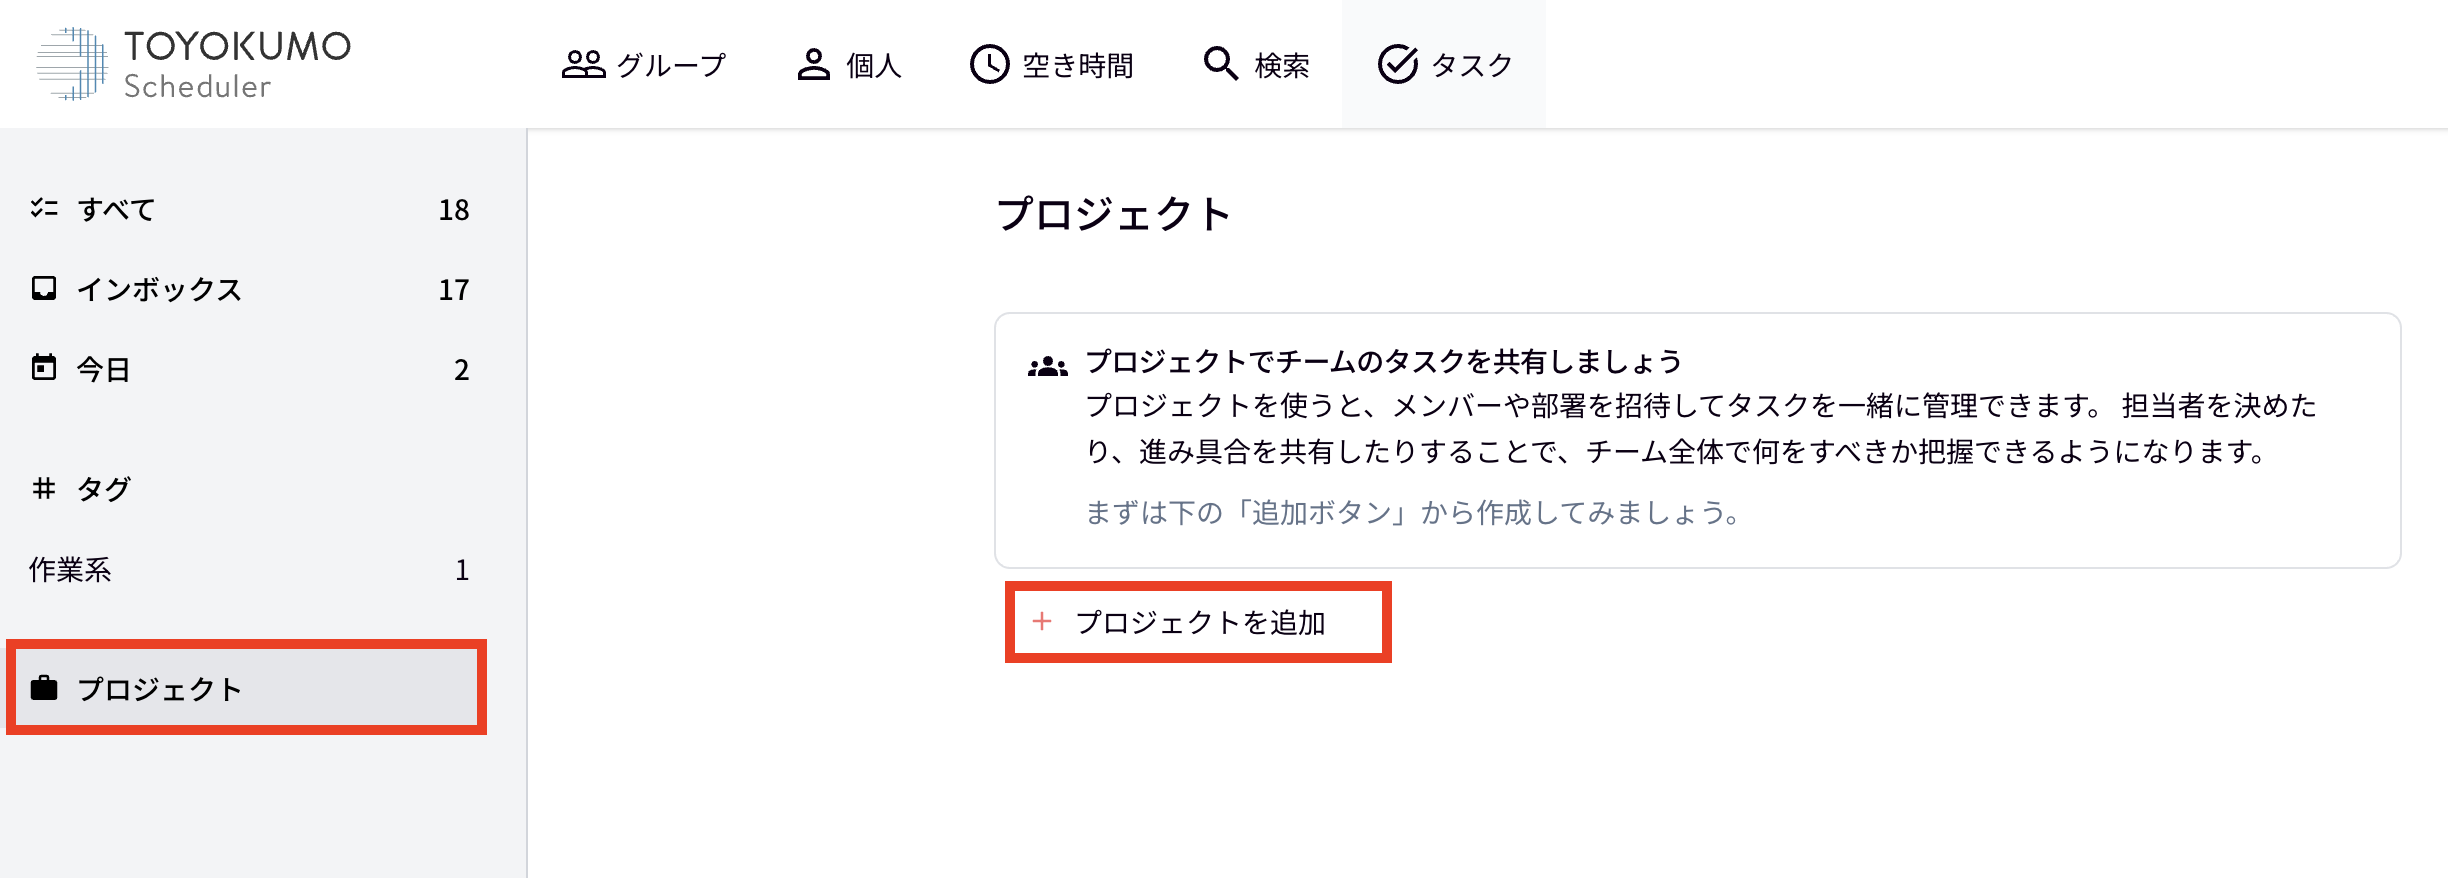Click プロジェクトを追加 to add a project

tap(1201, 621)
